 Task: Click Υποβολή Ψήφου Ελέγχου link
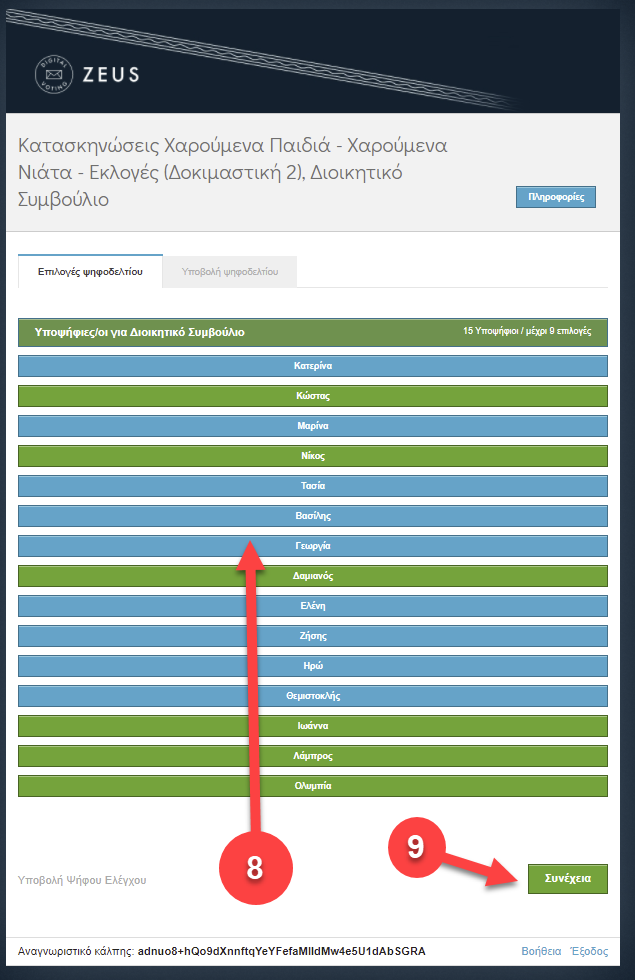(82, 880)
